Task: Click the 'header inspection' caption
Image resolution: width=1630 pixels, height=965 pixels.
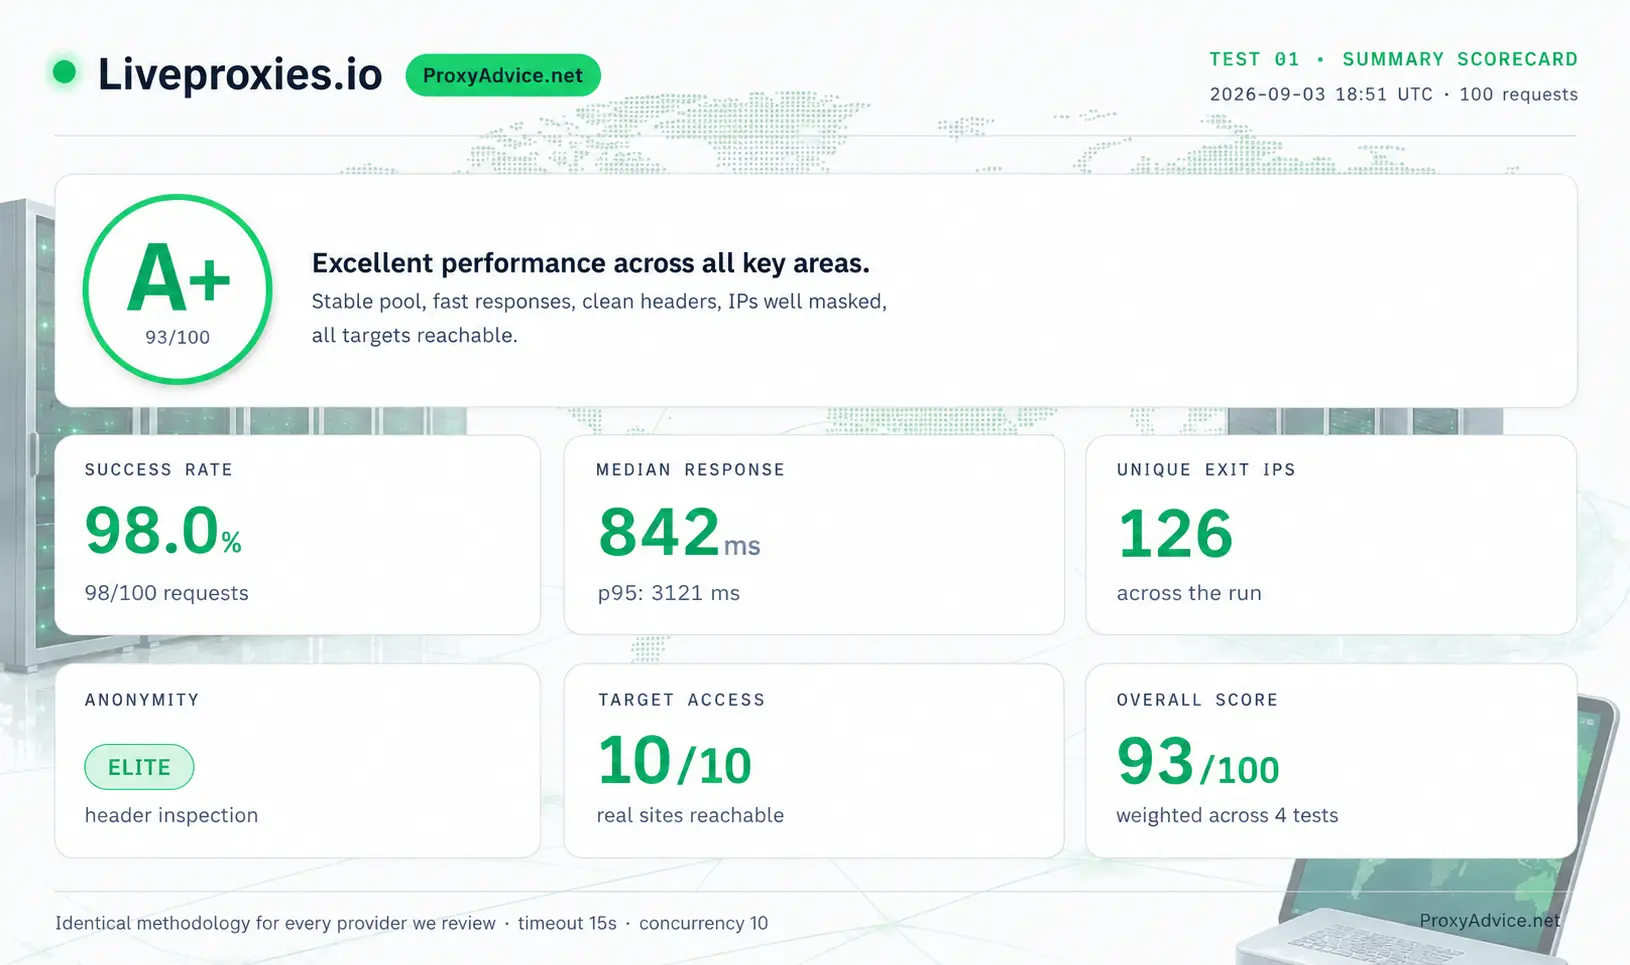Action: [x=171, y=815]
